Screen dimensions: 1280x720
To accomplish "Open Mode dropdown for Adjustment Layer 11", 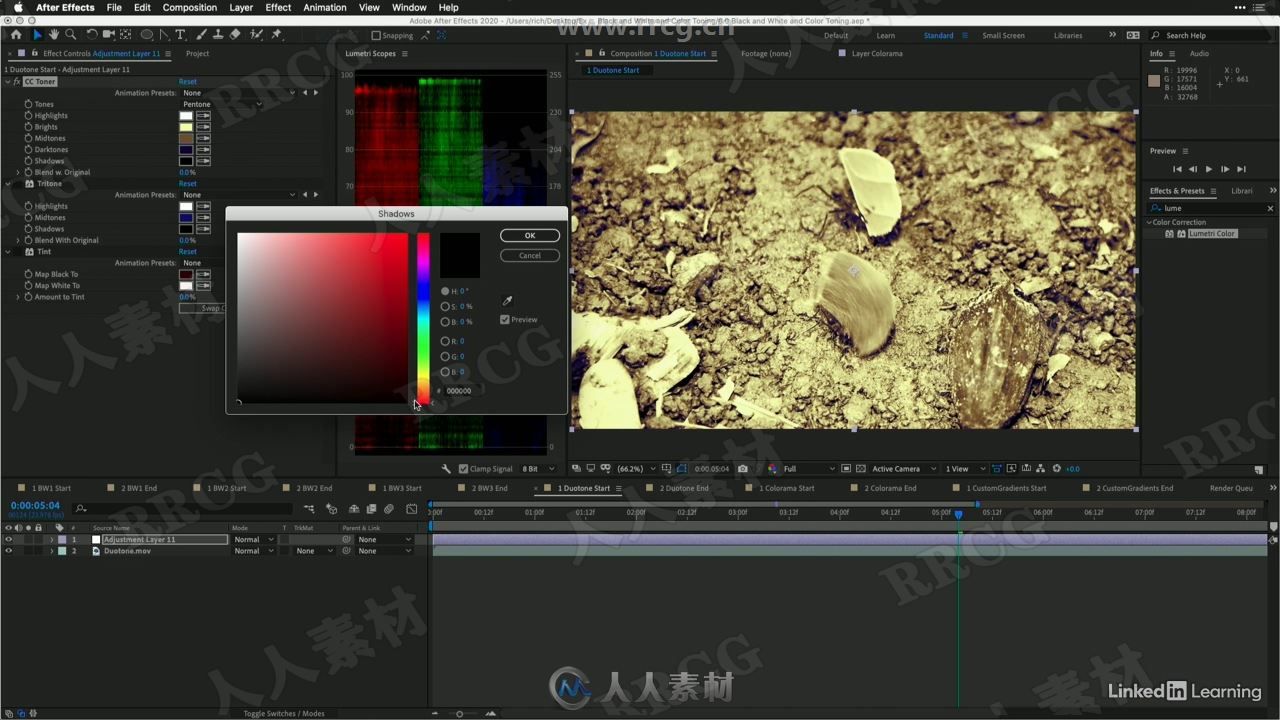I will tap(253, 539).
